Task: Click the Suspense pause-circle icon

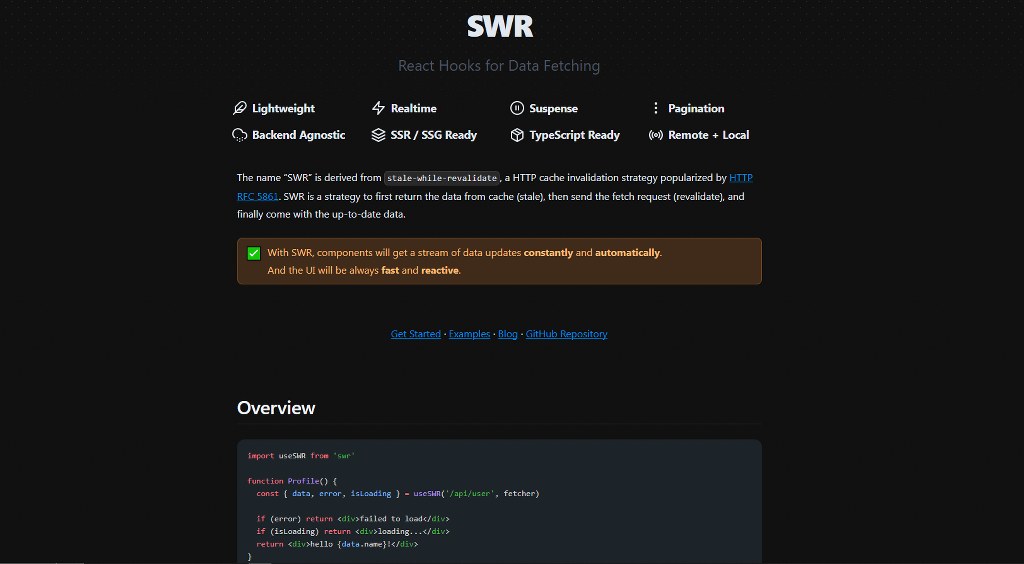Action: pyautogui.click(x=517, y=108)
